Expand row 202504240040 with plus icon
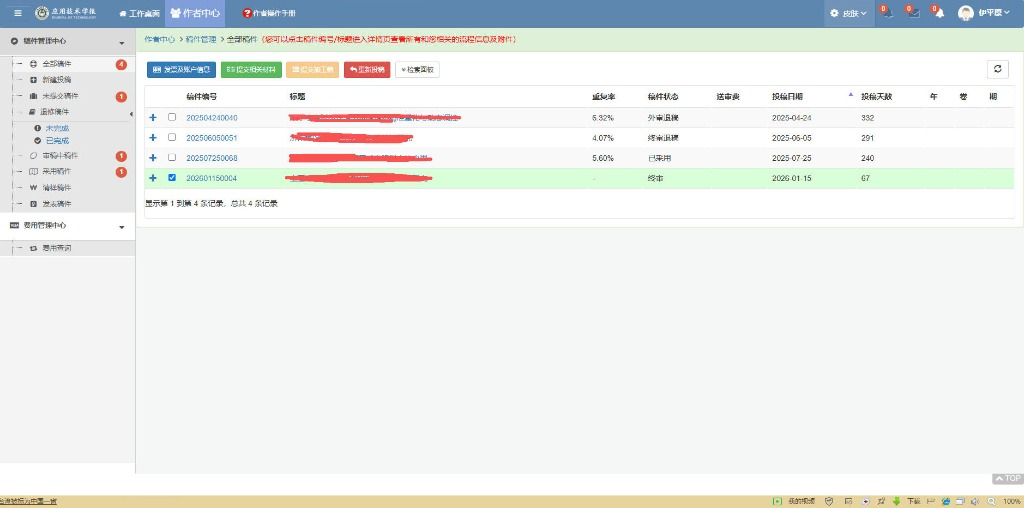This screenshot has width=1024, height=508. [153, 118]
